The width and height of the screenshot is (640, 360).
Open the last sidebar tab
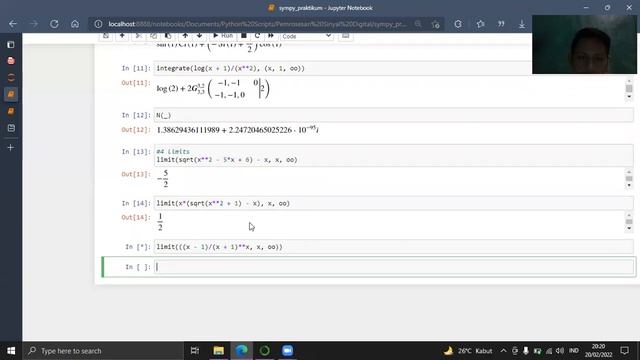(x=11, y=128)
